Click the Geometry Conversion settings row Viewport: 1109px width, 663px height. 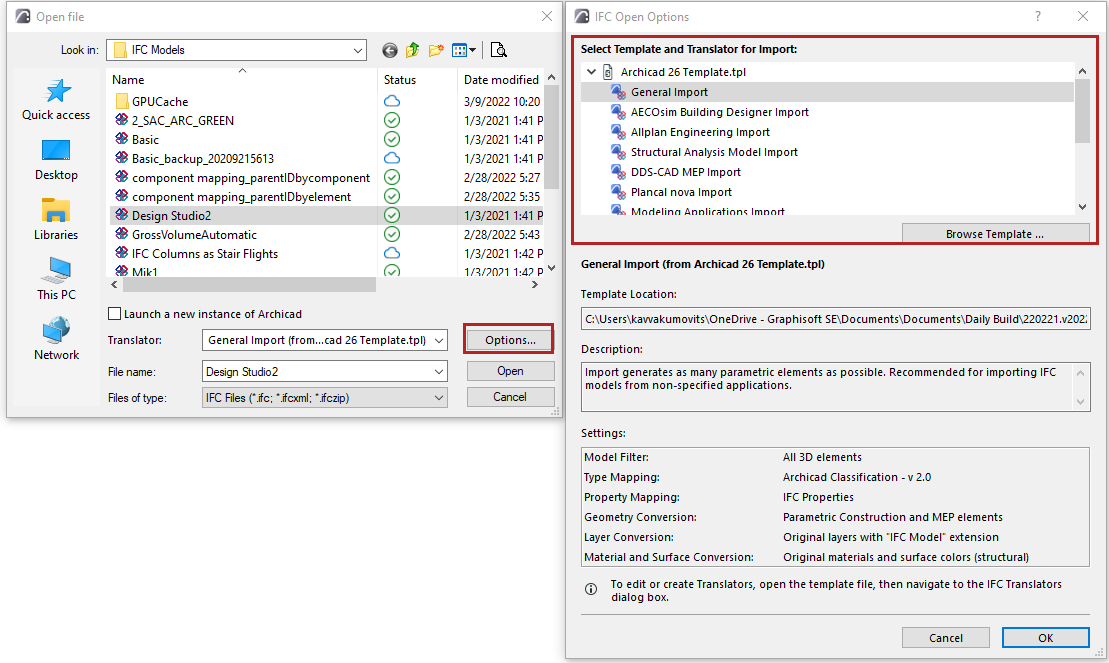835,517
